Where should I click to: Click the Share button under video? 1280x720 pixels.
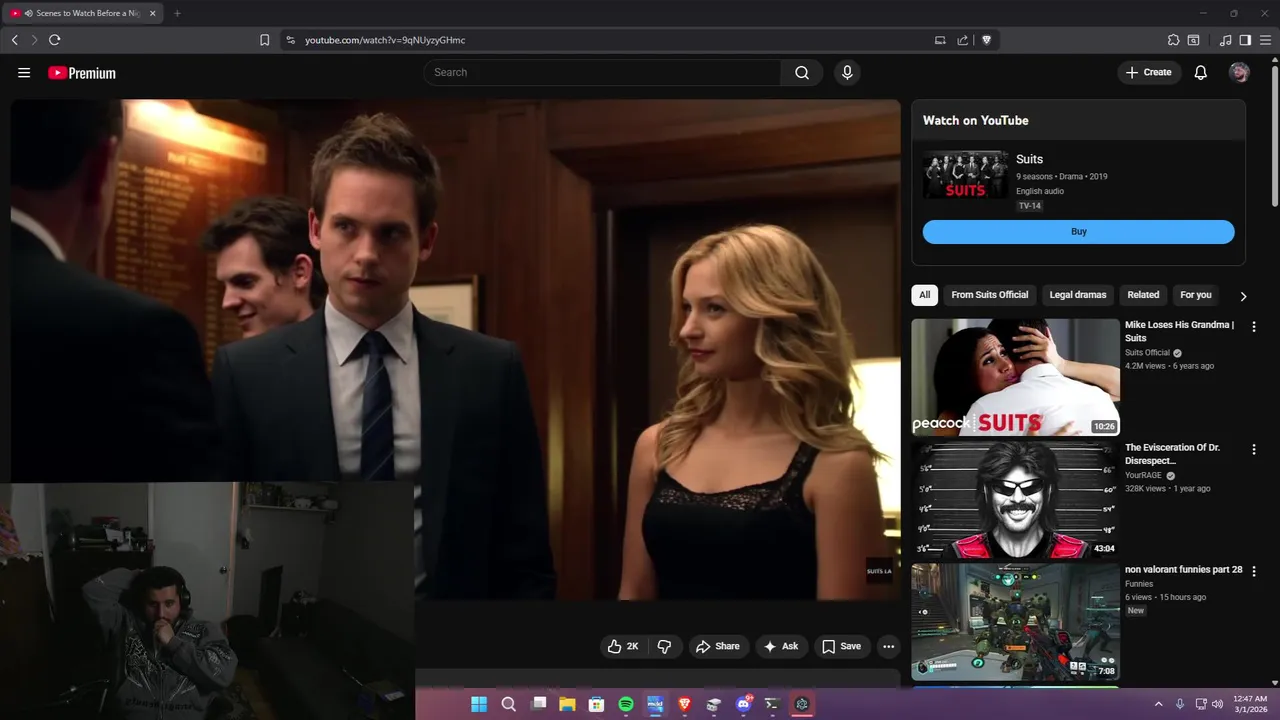[x=718, y=647]
